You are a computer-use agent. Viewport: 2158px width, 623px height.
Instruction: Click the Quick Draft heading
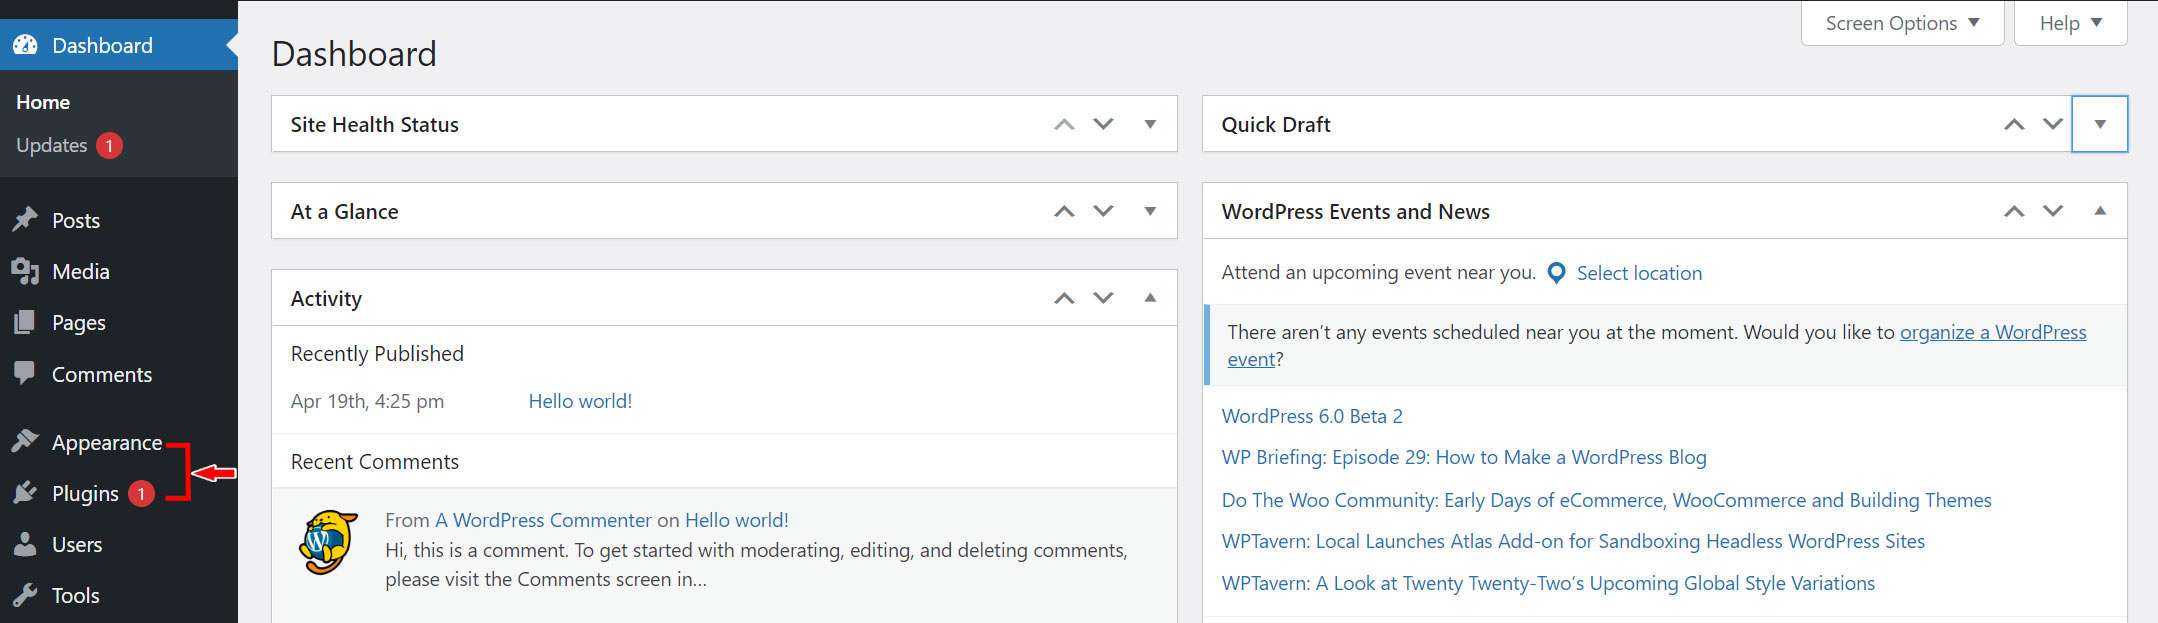coord(1276,124)
